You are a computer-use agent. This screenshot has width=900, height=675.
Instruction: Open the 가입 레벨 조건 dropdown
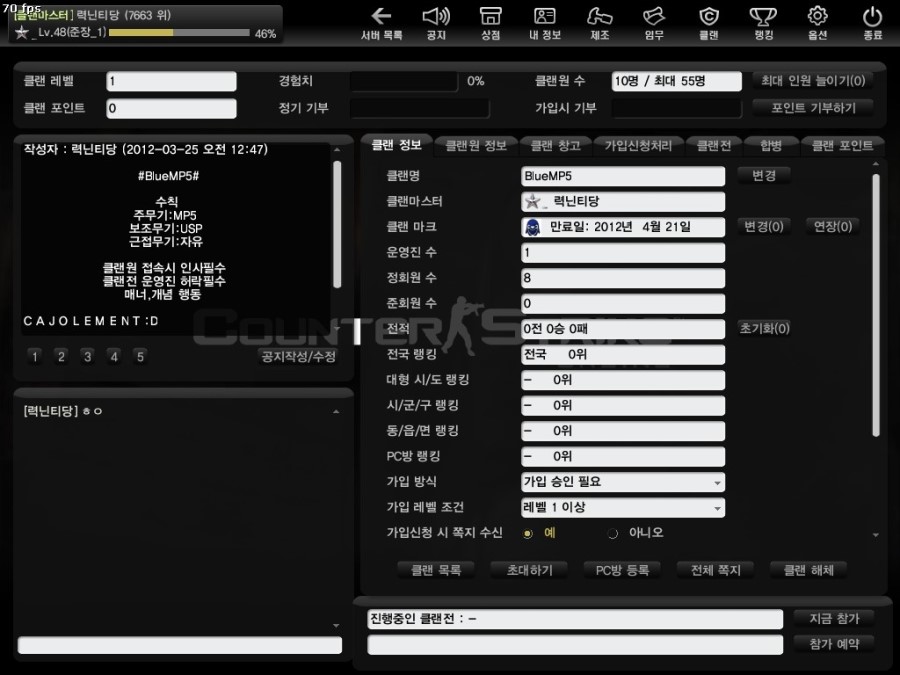click(x=623, y=507)
